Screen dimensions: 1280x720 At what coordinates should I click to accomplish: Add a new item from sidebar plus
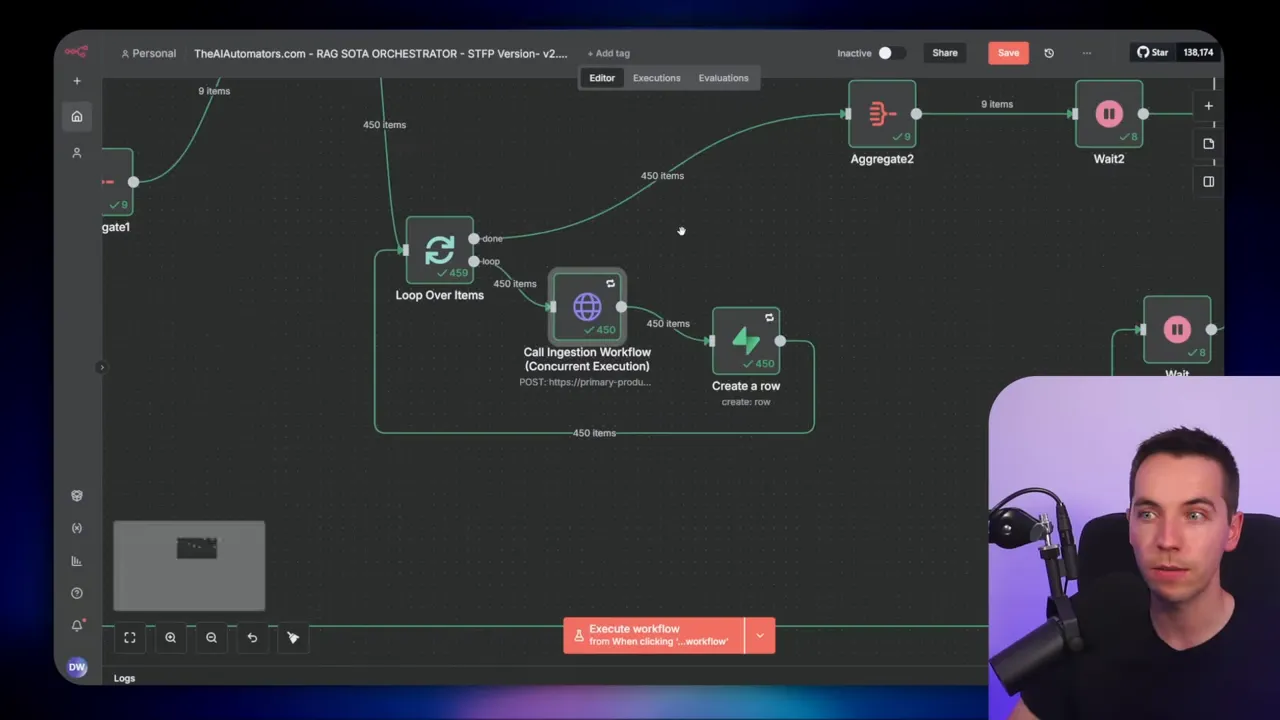click(77, 81)
